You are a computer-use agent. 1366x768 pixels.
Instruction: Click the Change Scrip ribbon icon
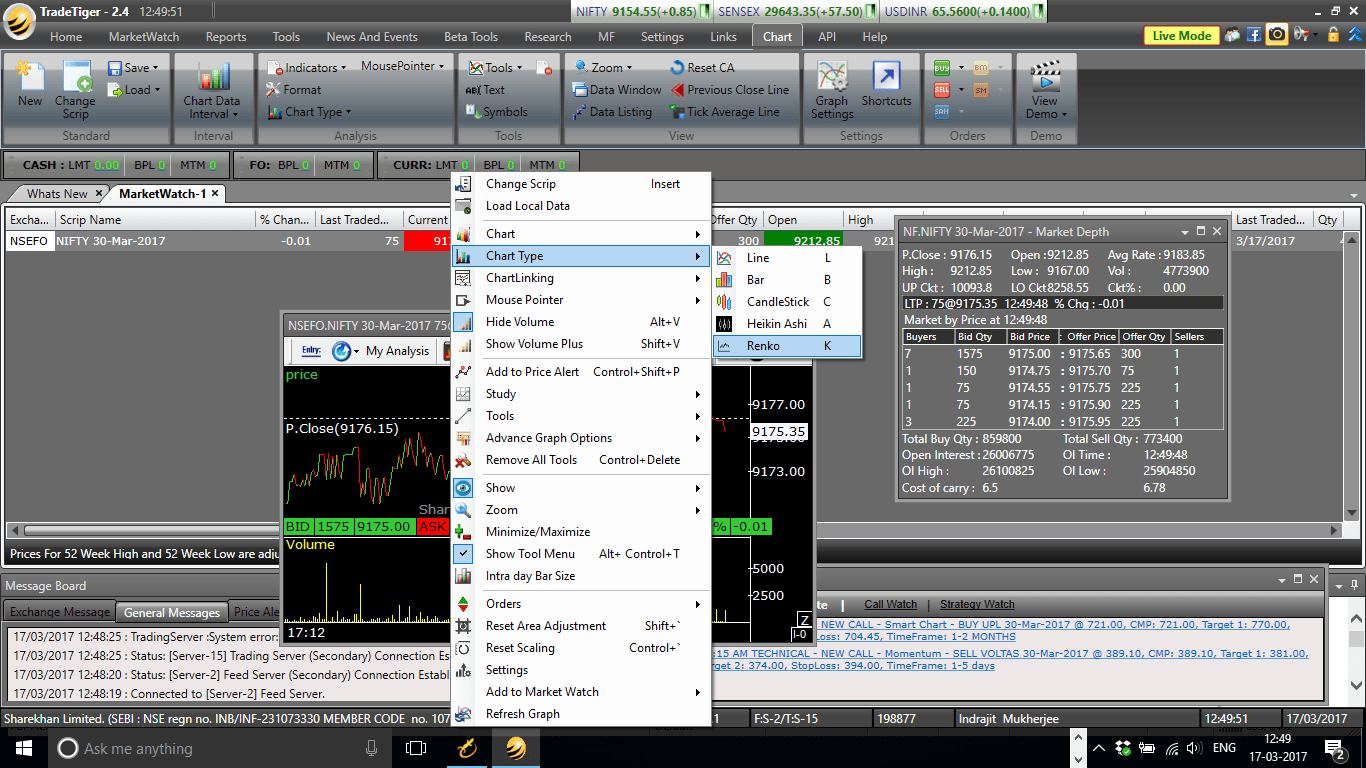click(x=76, y=89)
